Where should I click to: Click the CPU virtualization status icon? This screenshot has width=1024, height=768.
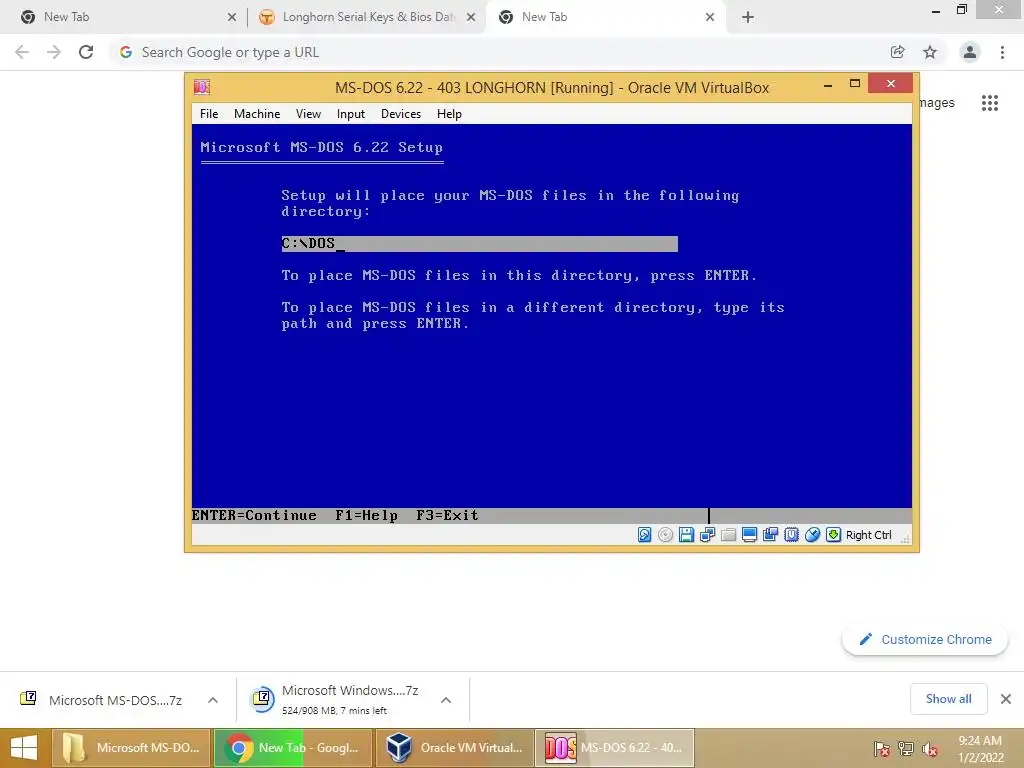(x=792, y=535)
